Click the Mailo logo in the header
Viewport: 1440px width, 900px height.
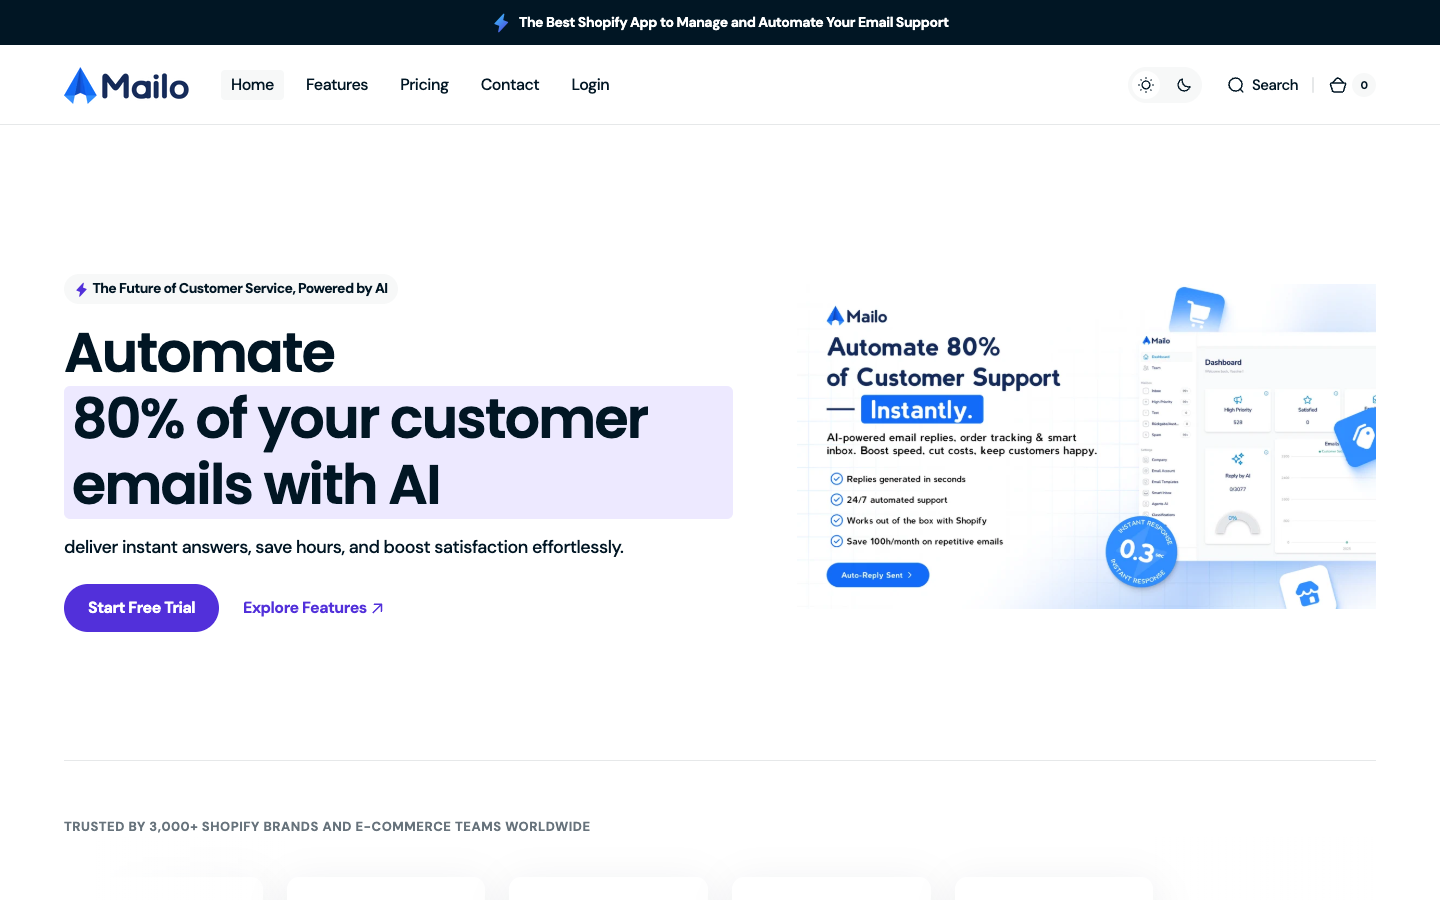126,85
